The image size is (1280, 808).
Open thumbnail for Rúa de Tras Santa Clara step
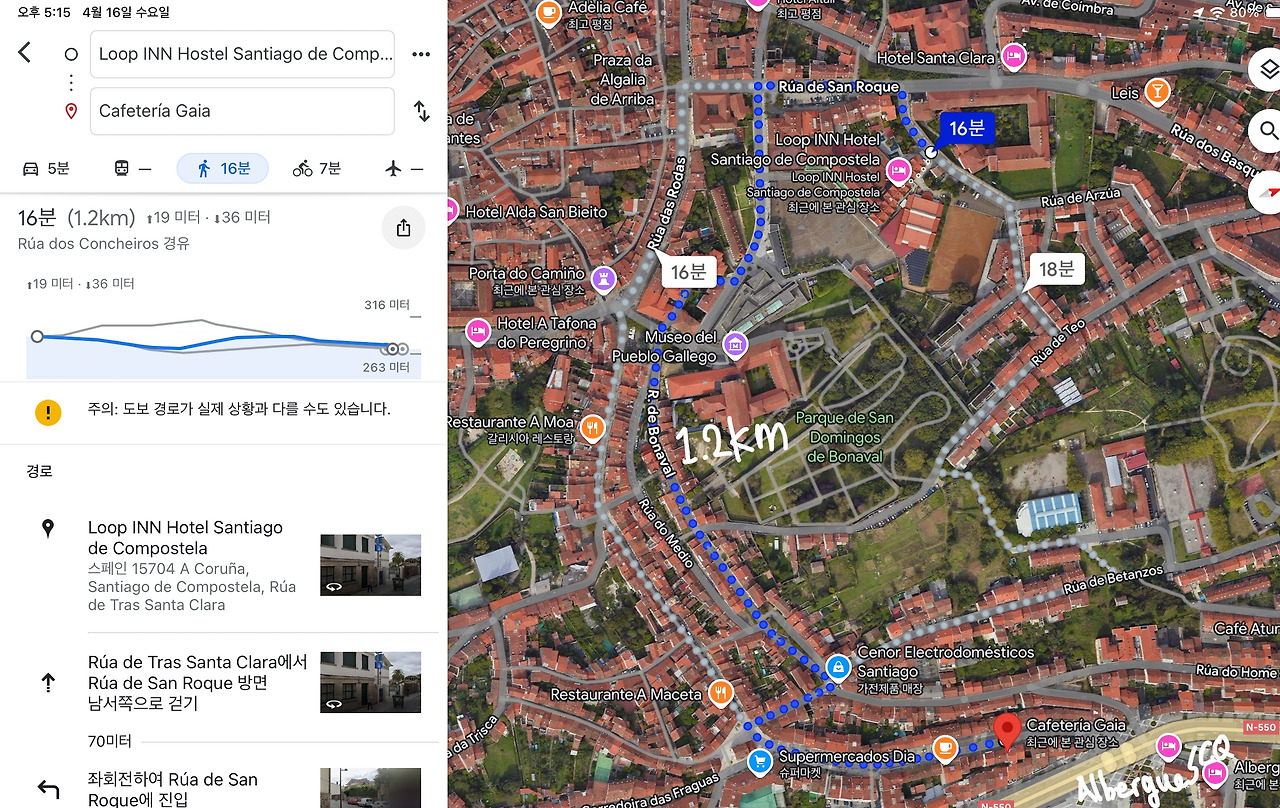pos(370,682)
